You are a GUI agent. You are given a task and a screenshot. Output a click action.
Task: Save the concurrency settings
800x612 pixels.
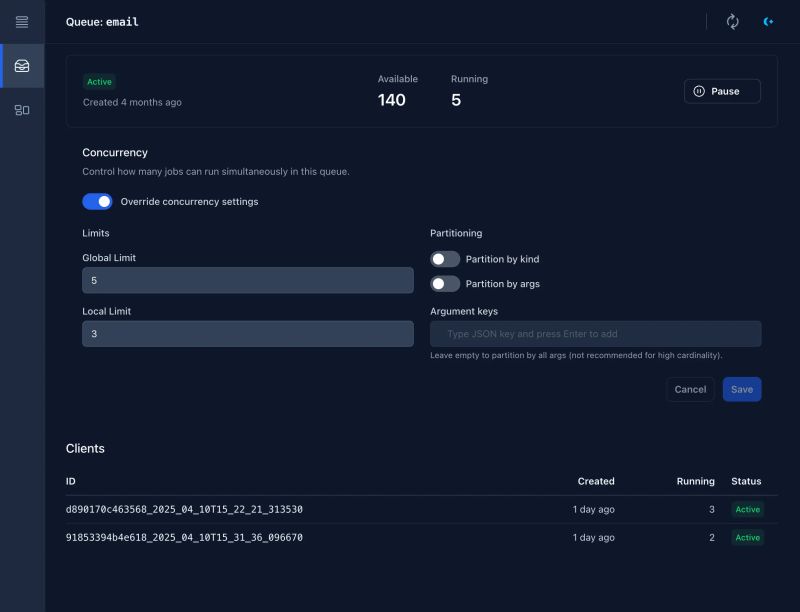[742, 389]
